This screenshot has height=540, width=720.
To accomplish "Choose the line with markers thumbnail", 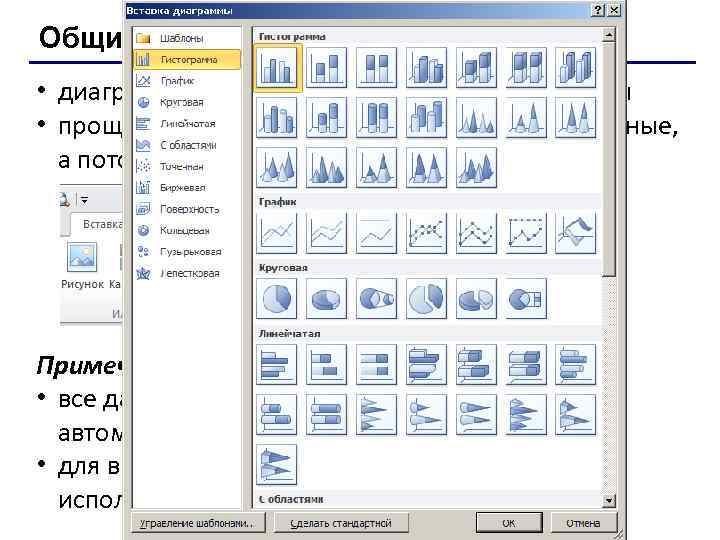I will [x=427, y=233].
